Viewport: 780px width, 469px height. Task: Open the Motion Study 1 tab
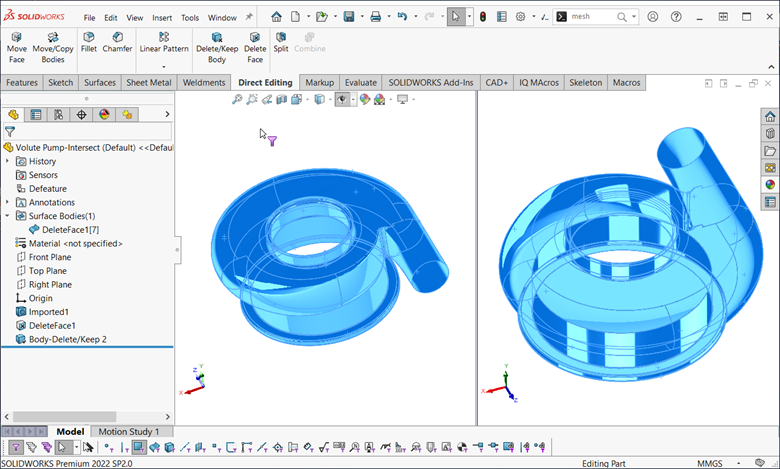pos(128,432)
